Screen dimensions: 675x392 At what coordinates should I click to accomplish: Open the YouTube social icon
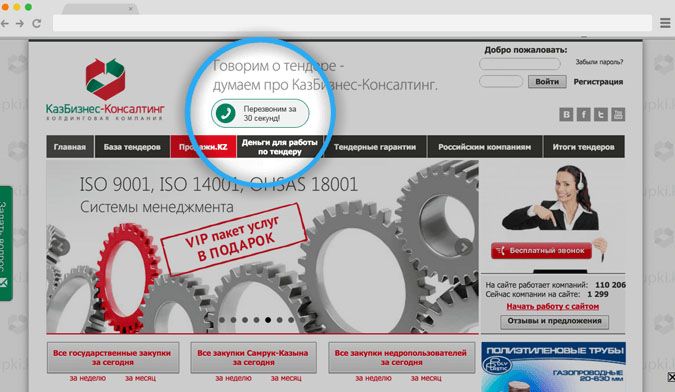point(618,114)
